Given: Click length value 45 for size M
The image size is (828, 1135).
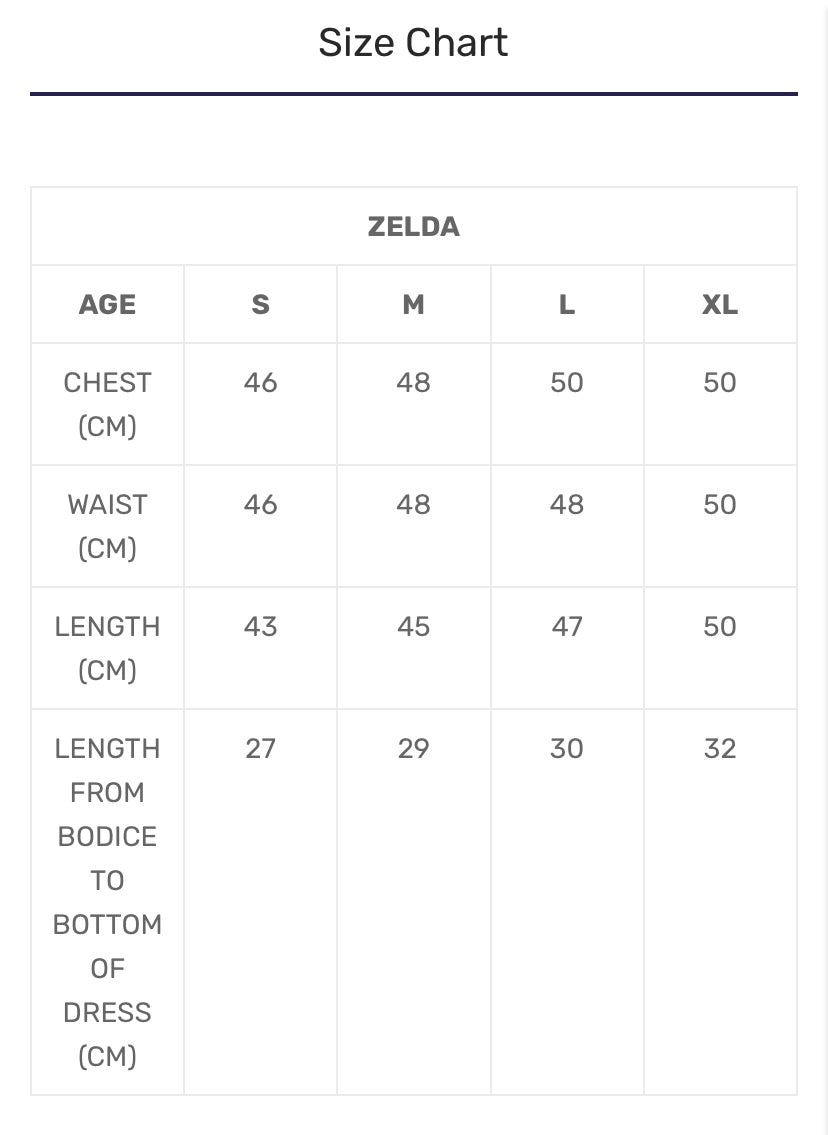Looking at the screenshot, I should click(413, 627).
